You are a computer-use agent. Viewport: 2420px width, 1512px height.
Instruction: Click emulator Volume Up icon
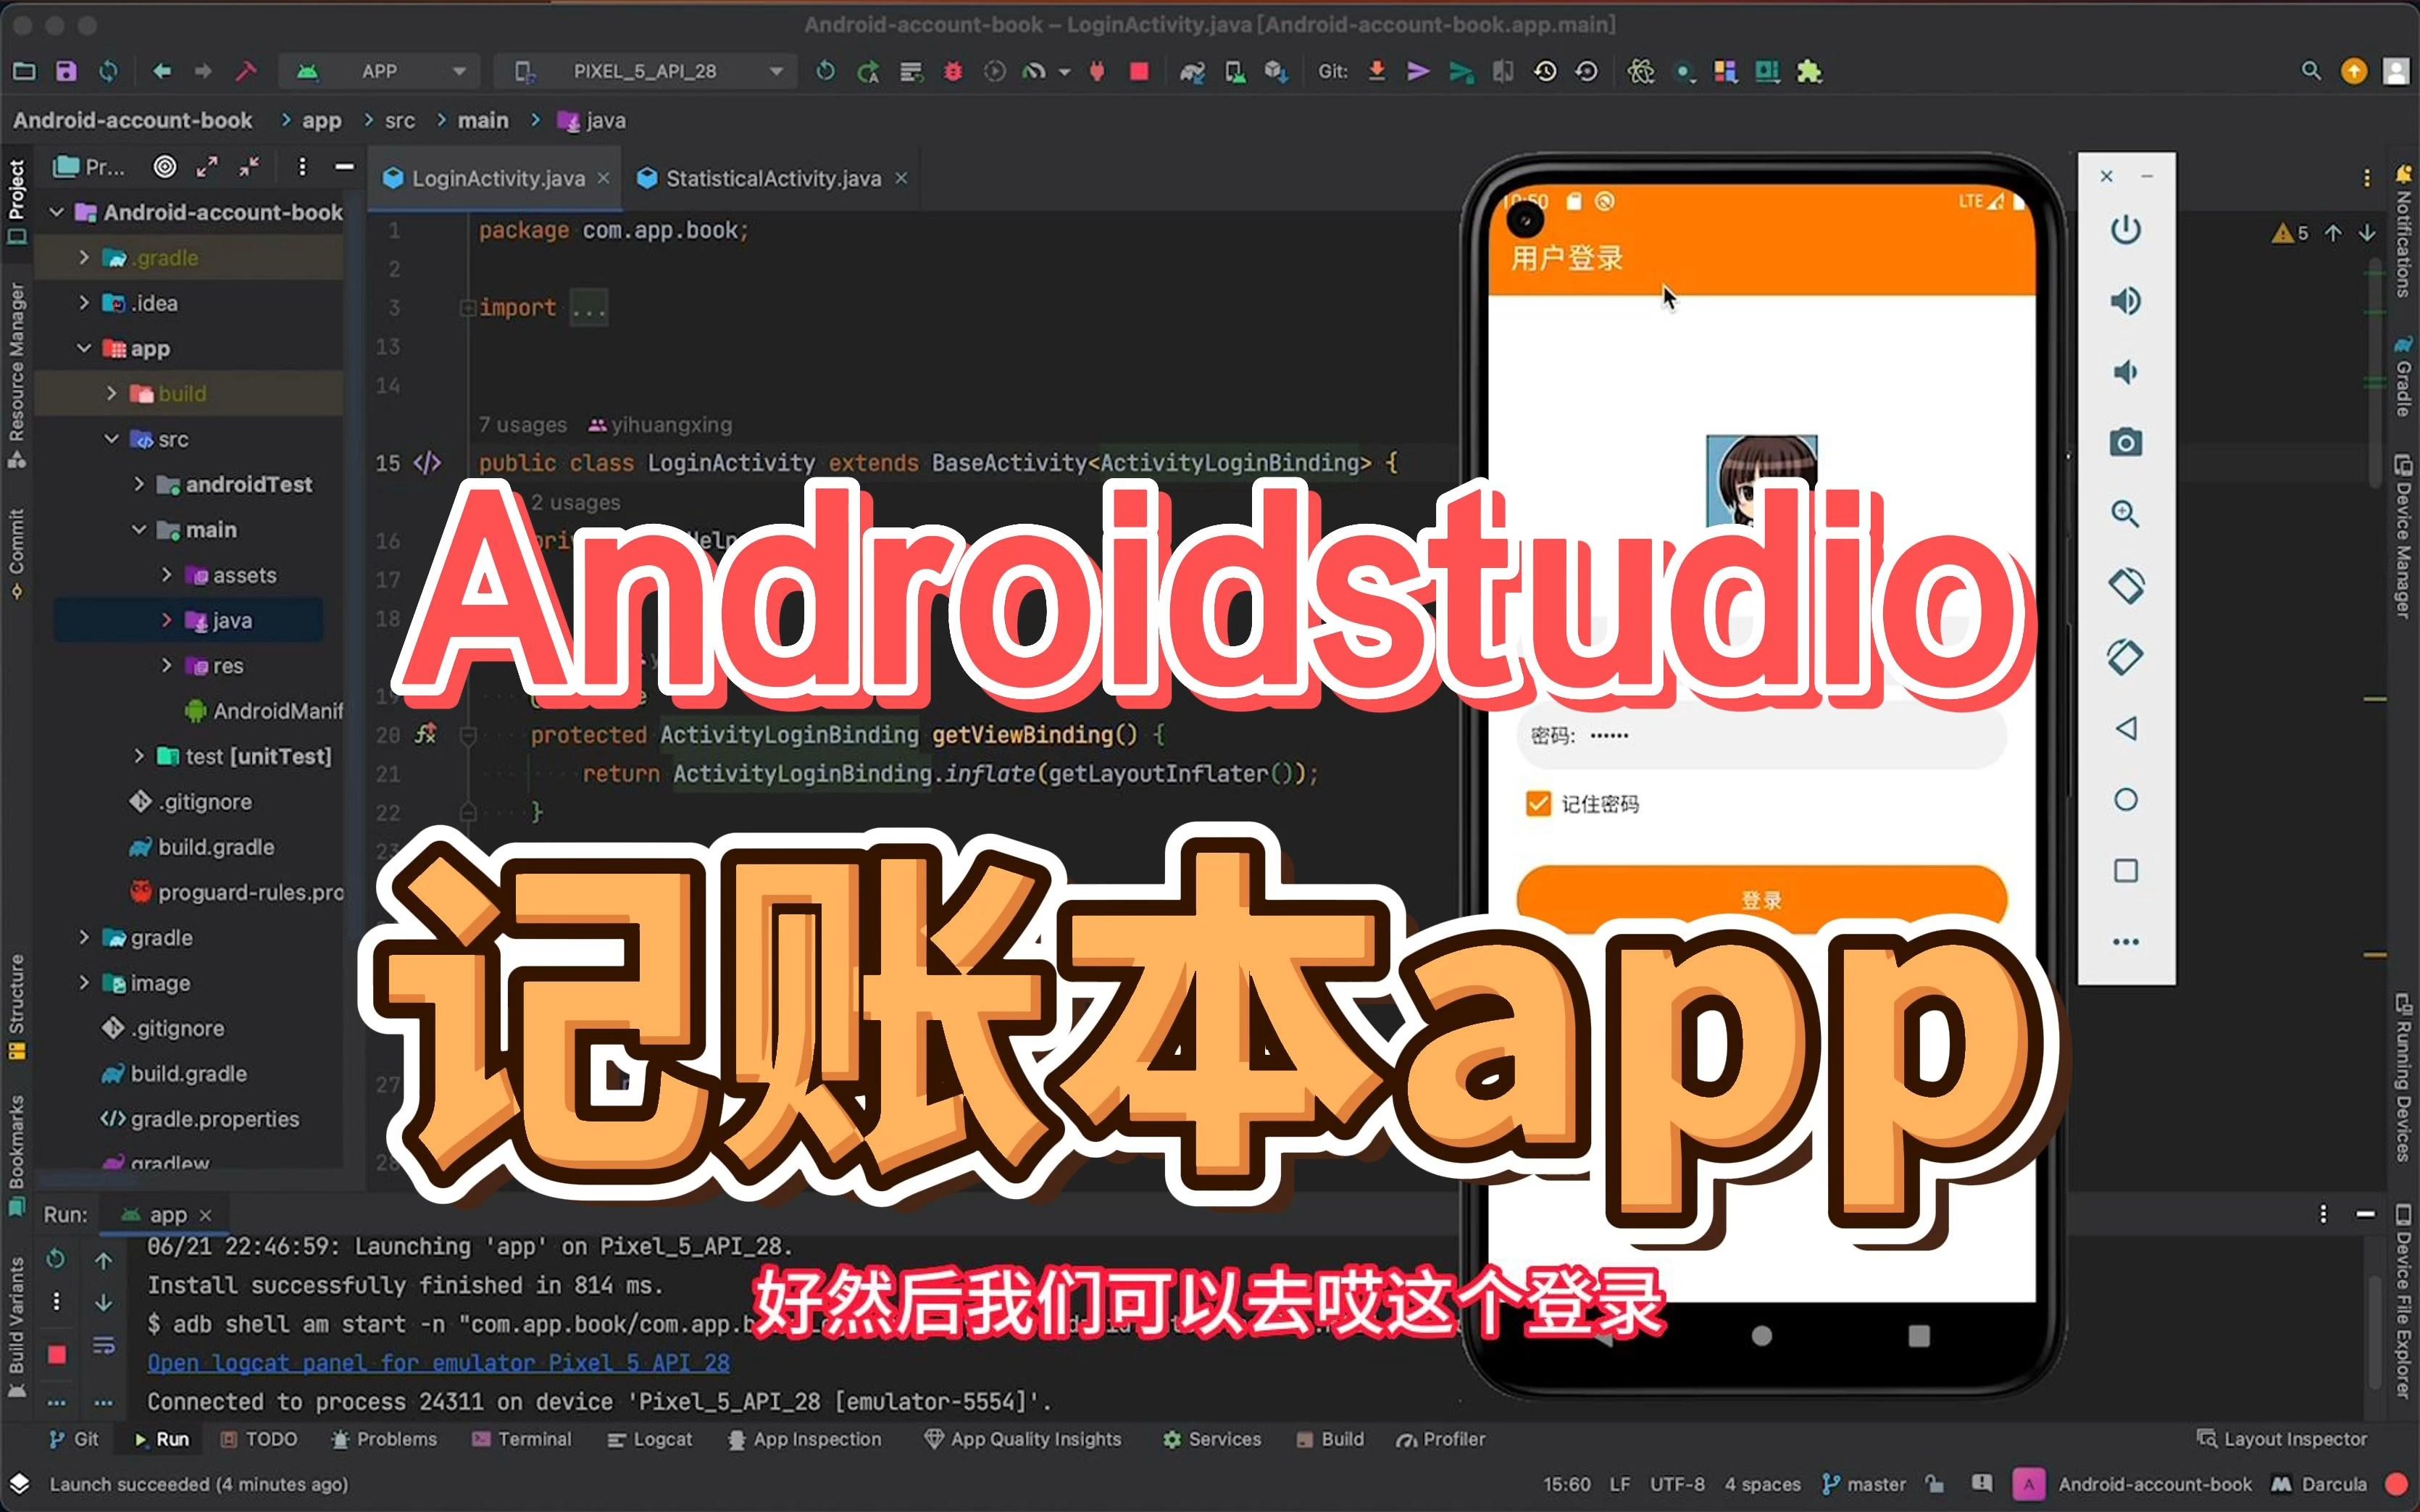click(2125, 300)
